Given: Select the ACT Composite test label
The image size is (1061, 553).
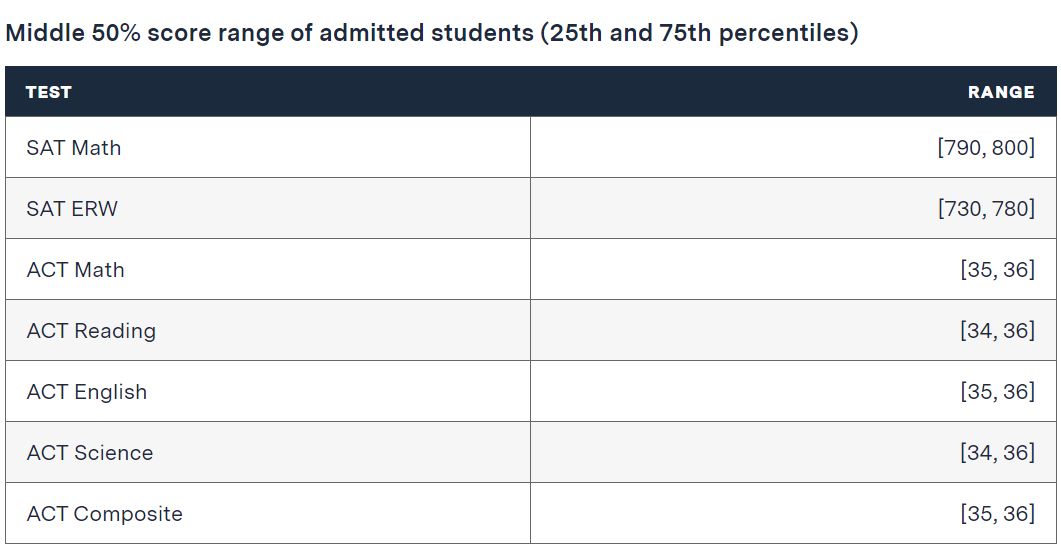Looking at the screenshot, I should (x=105, y=514).
